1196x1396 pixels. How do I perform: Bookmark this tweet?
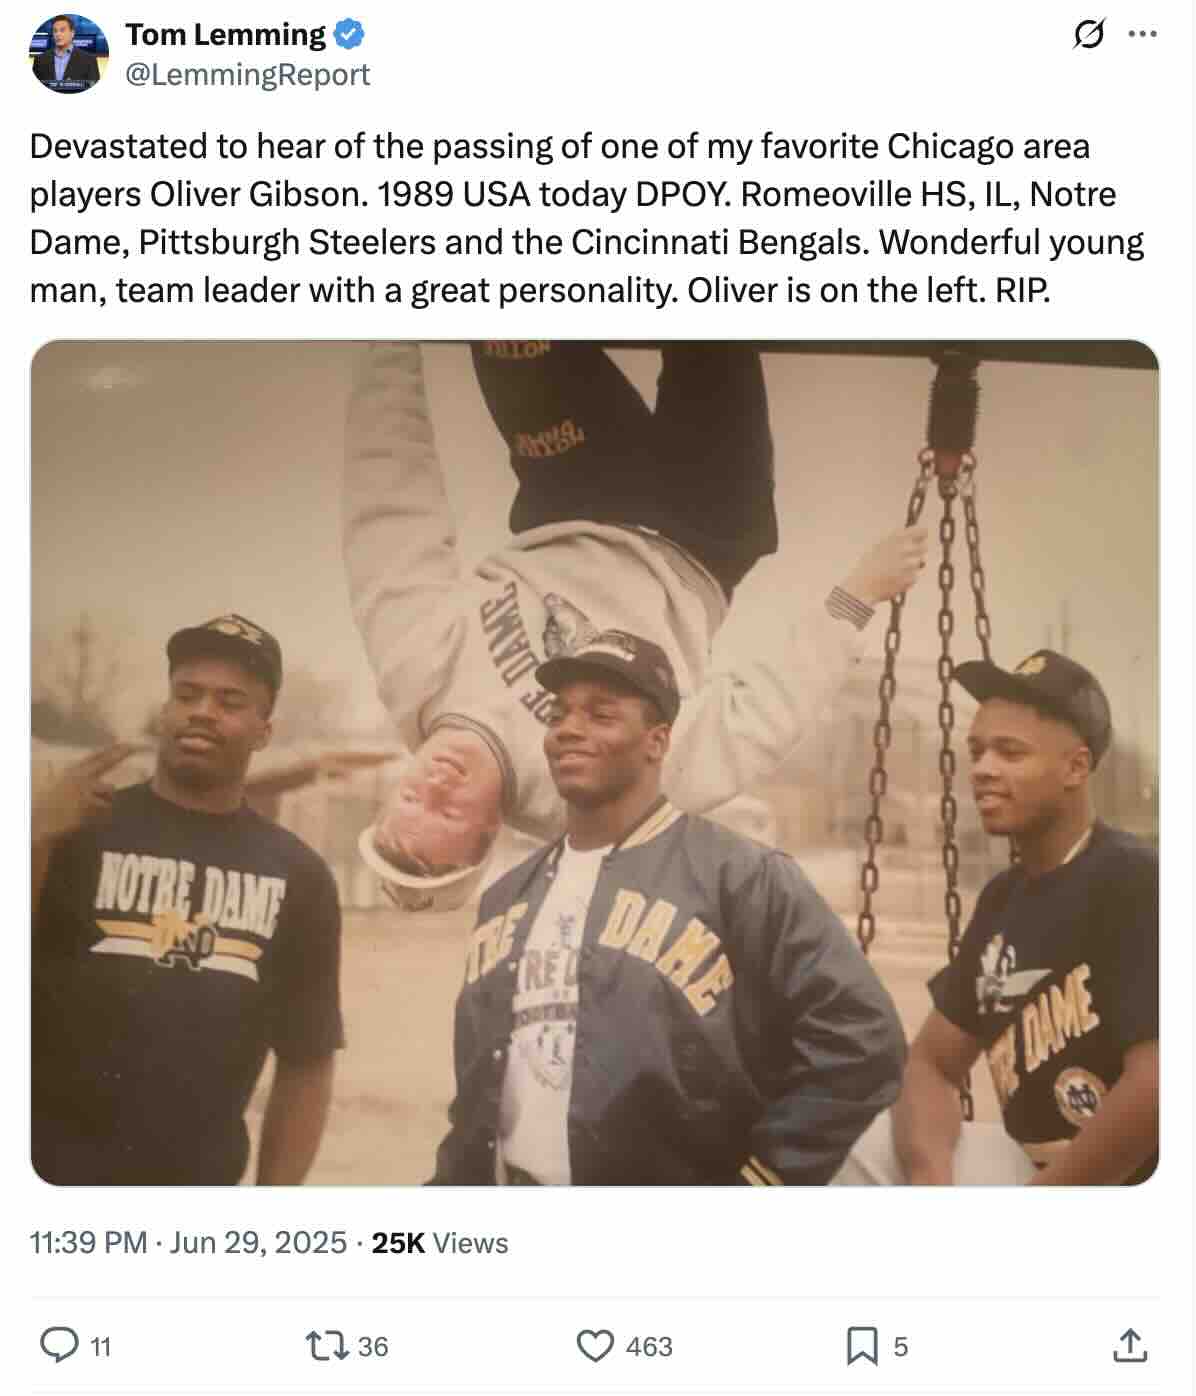(862, 1346)
